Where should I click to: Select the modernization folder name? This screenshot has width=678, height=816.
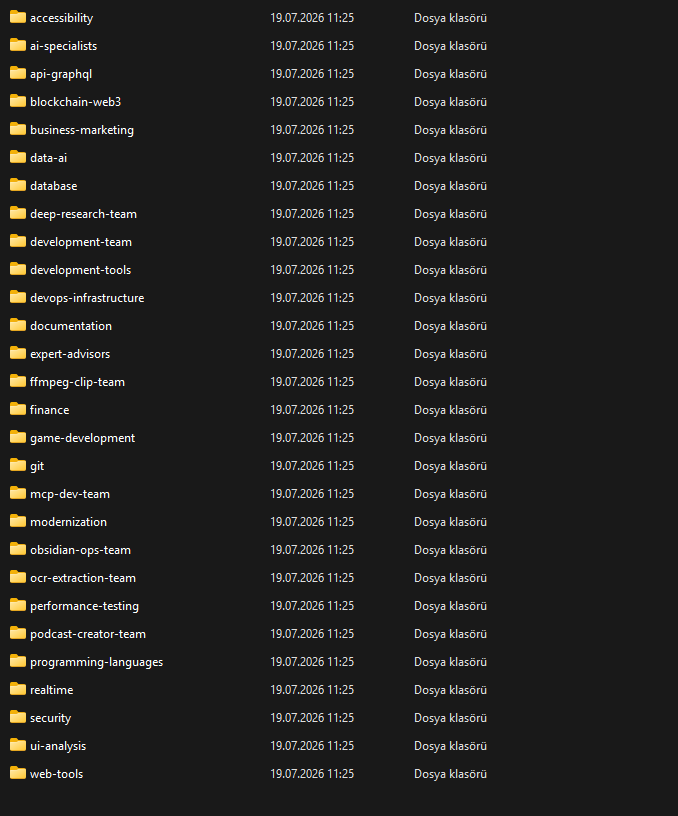pos(68,522)
